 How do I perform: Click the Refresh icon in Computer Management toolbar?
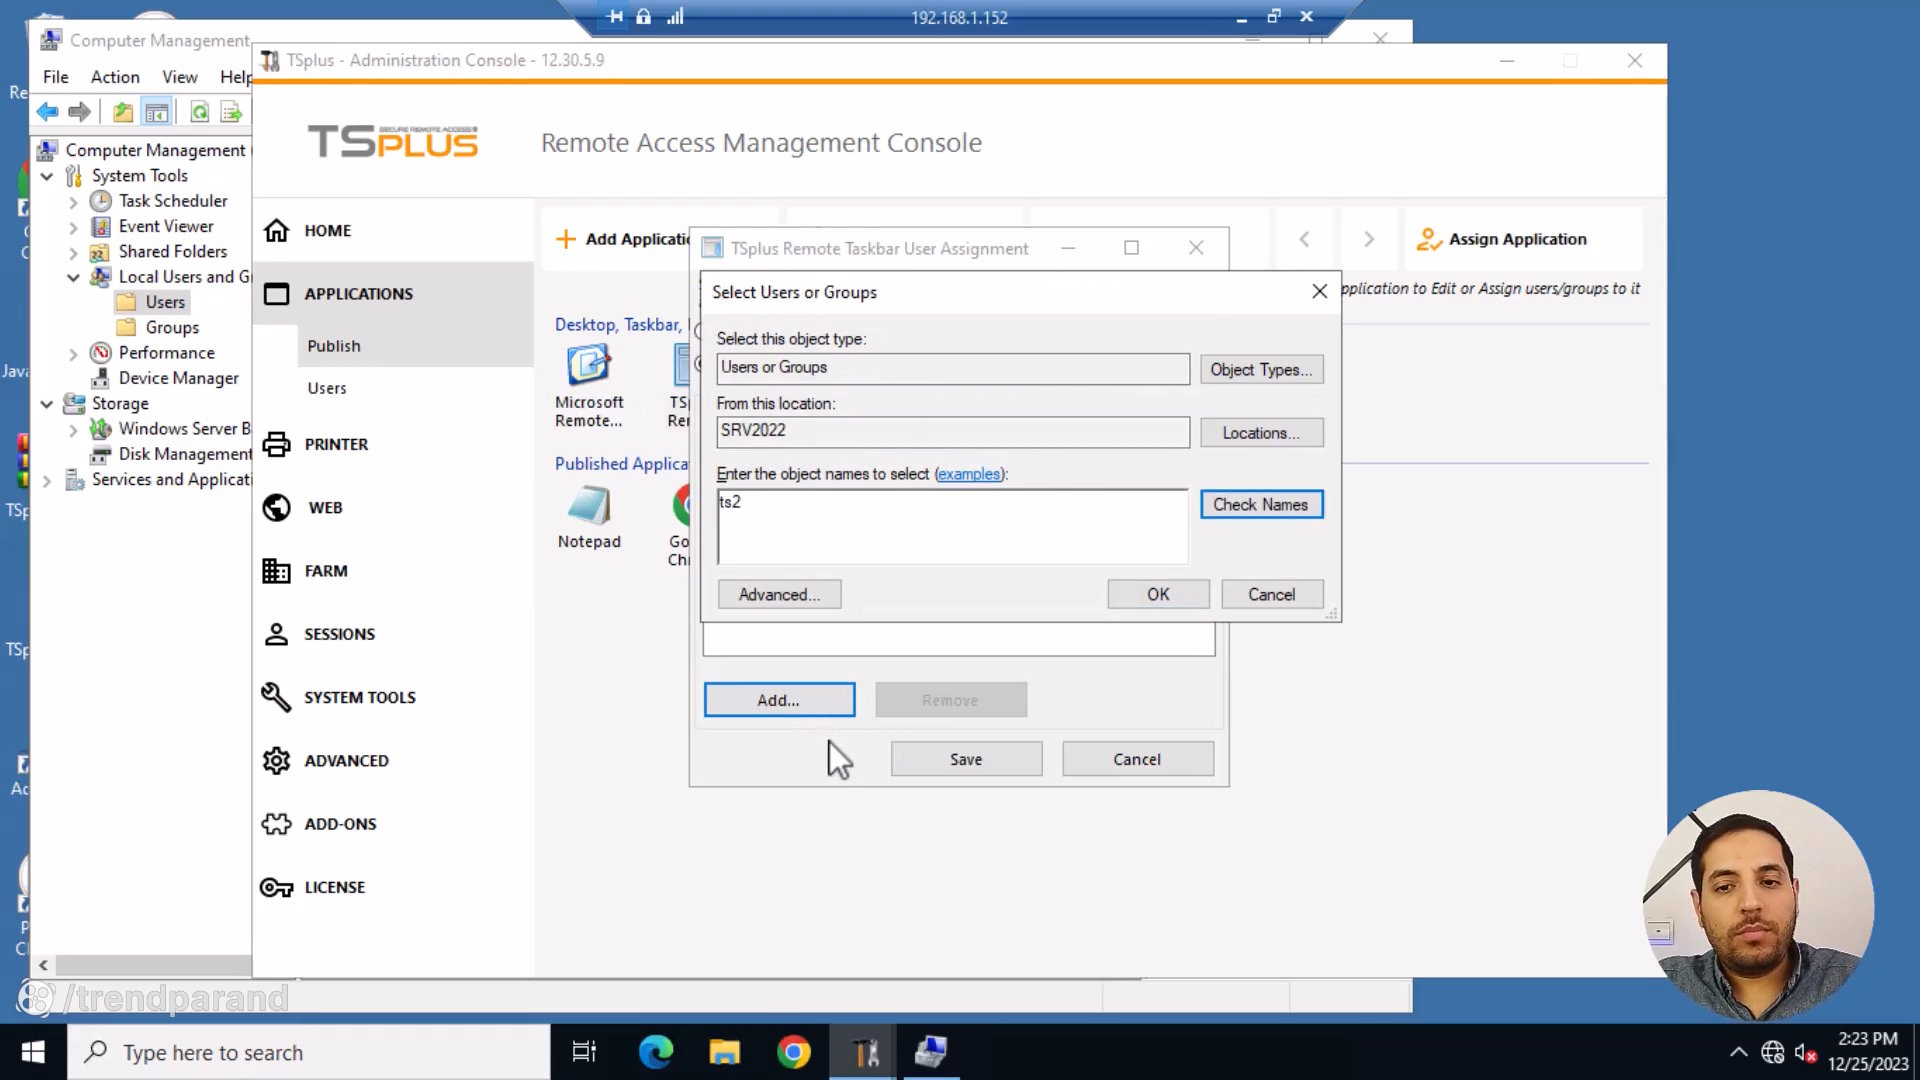200,112
